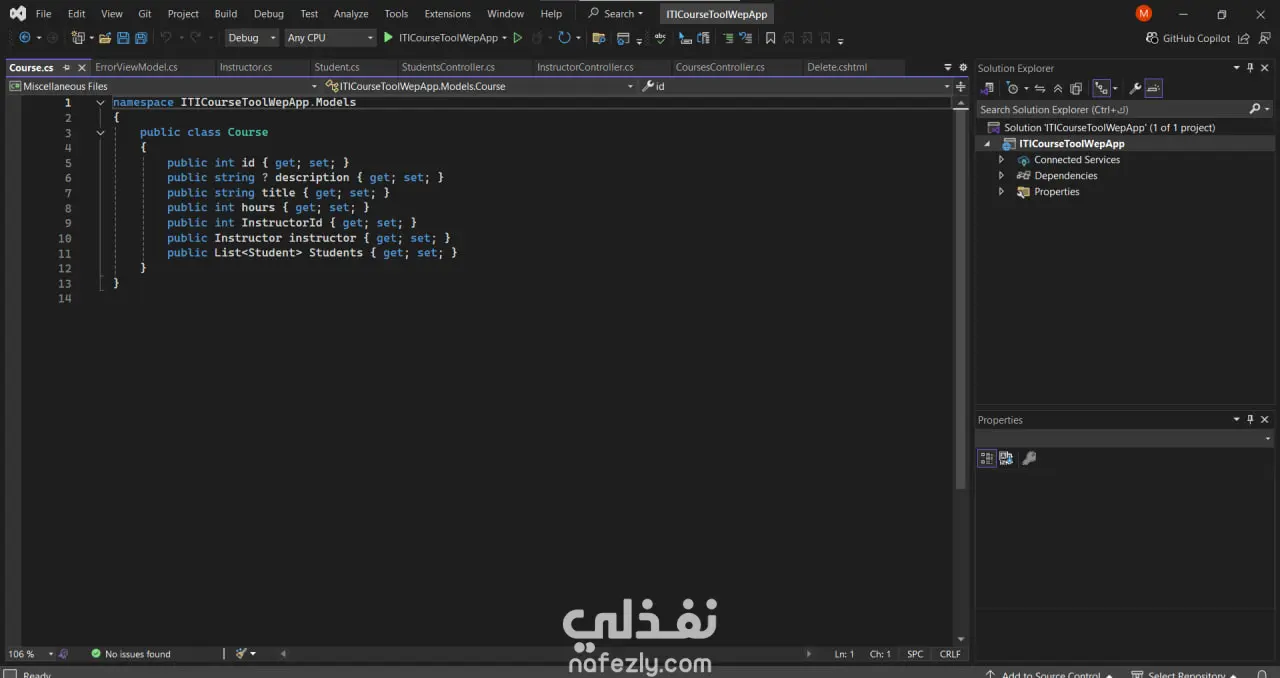The image size is (1280, 678).
Task: Click SPC indentation indicator
Action: pyautogui.click(x=915, y=654)
